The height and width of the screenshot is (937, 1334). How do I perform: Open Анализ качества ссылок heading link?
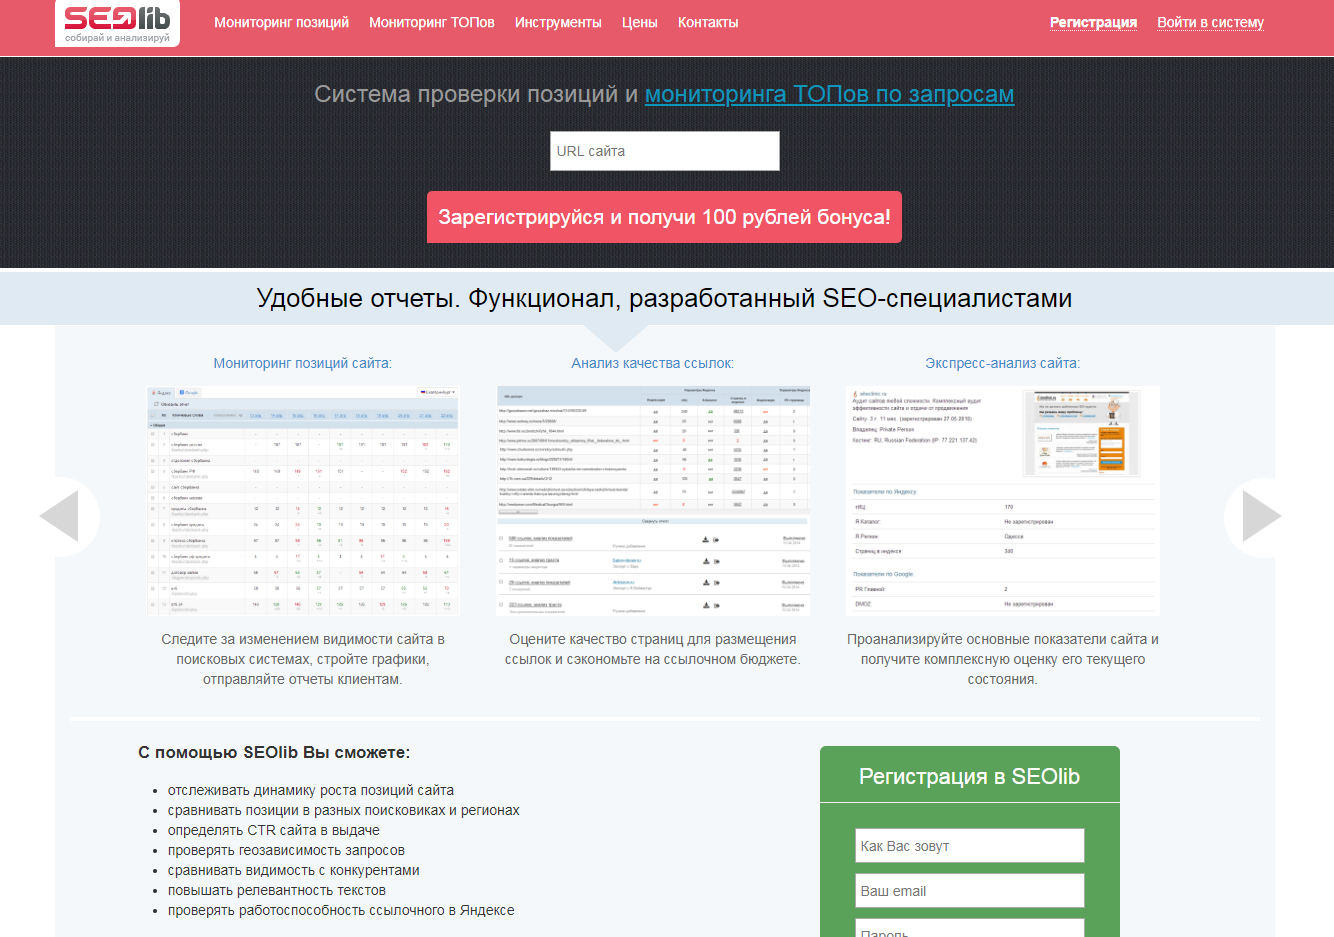point(652,363)
